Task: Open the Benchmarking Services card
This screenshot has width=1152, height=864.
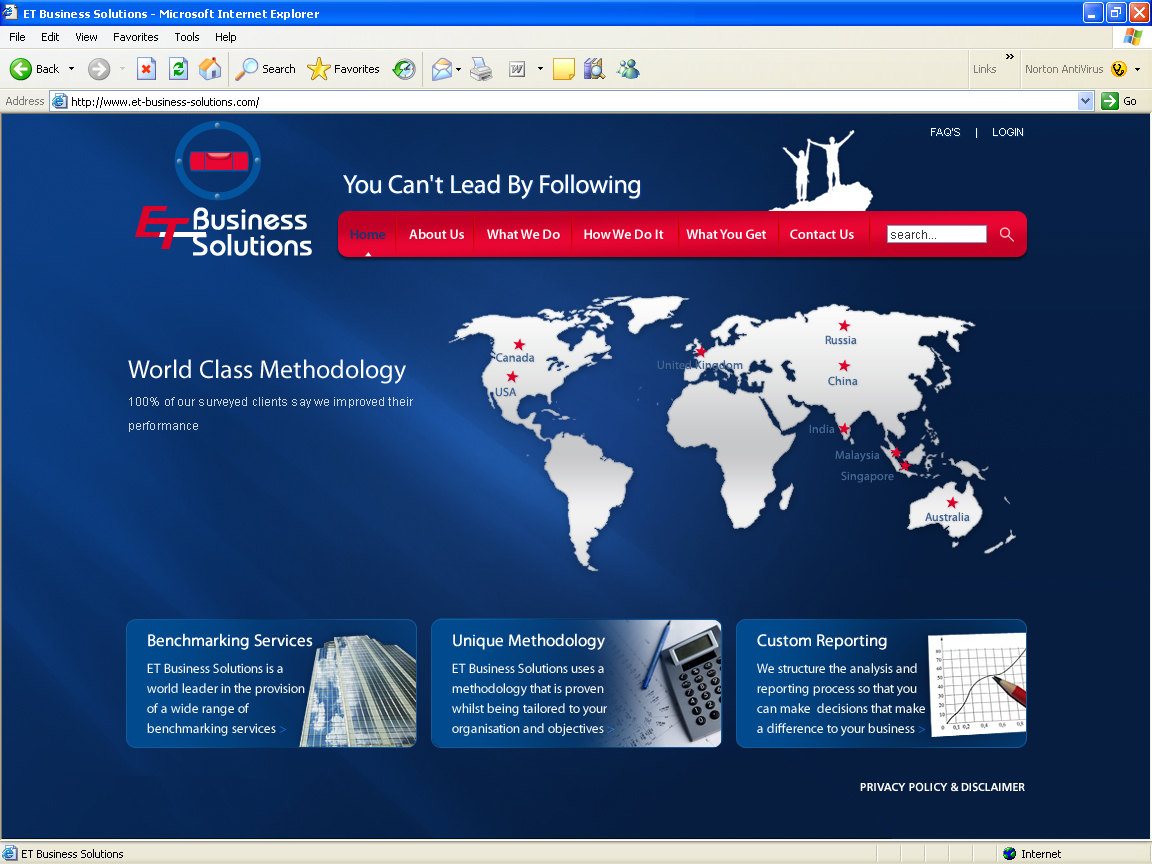Action: click(271, 683)
